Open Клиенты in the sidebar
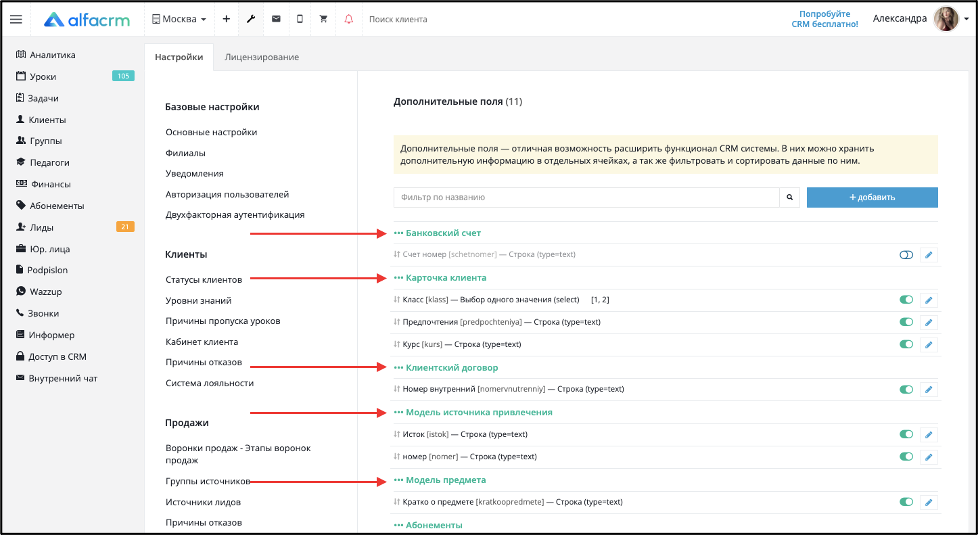This screenshot has width=979, height=535. [x=41, y=119]
